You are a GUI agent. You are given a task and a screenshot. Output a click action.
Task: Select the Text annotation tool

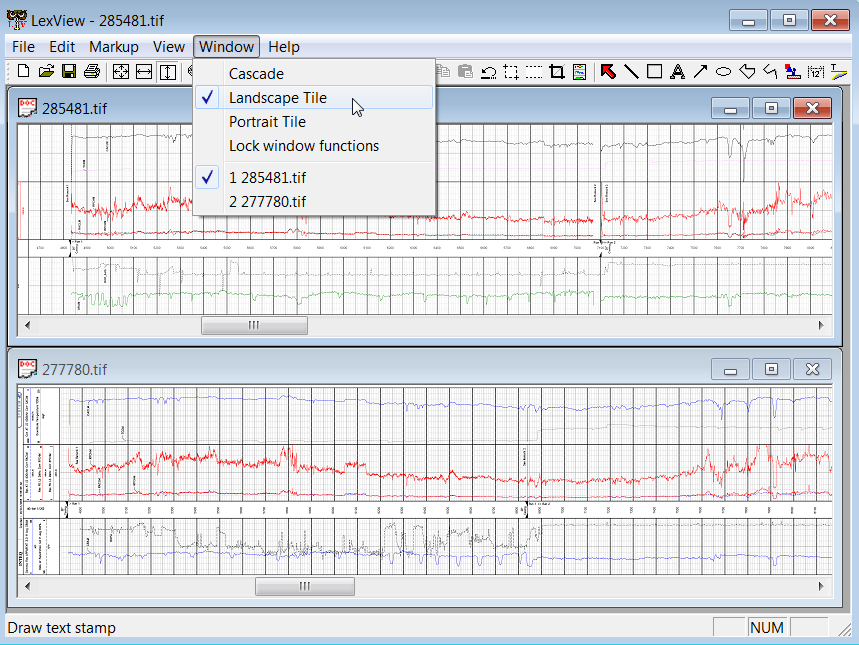[x=678, y=72]
